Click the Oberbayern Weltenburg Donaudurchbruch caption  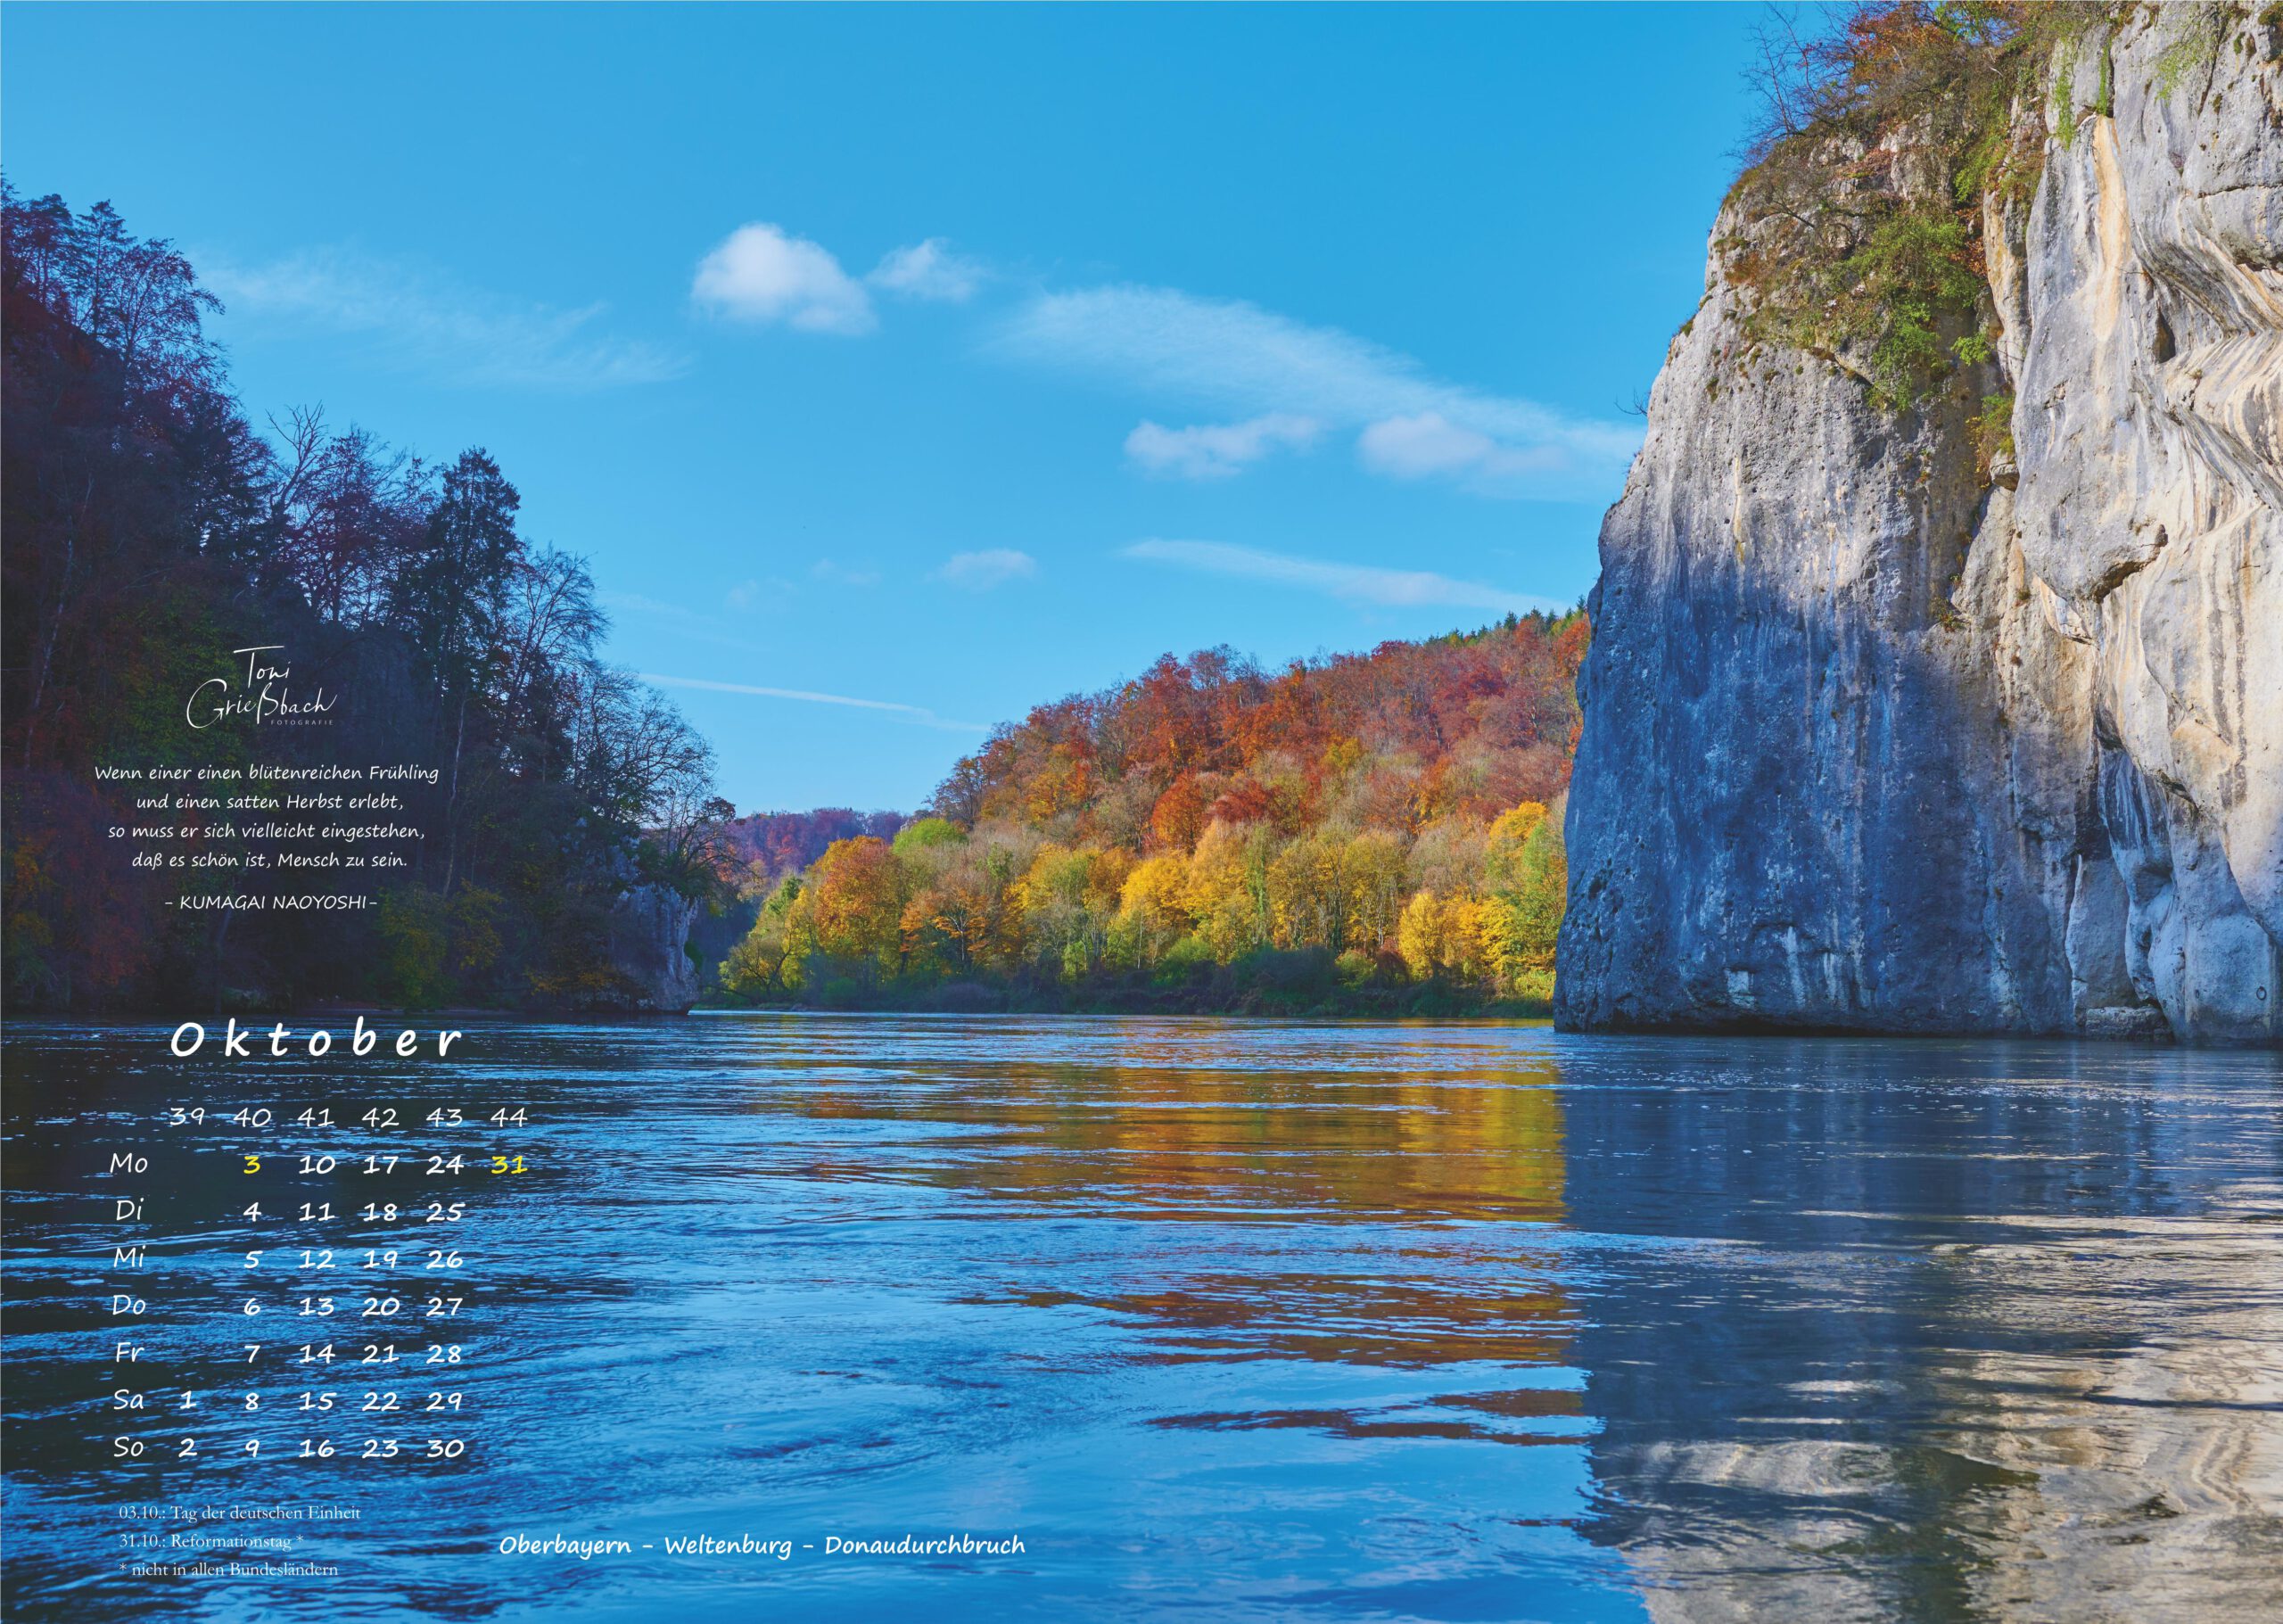click(762, 1545)
